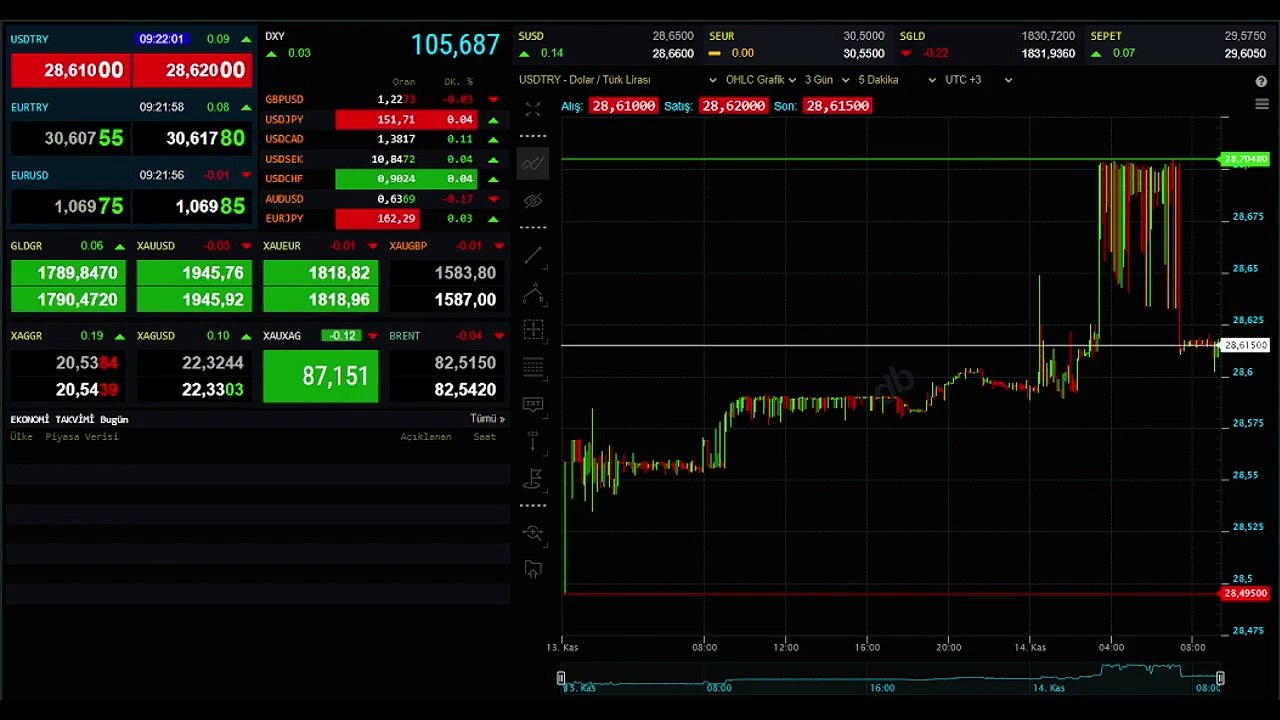
Task: Open the USDTRY symbol dropdown
Action: [x=618, y=80]
